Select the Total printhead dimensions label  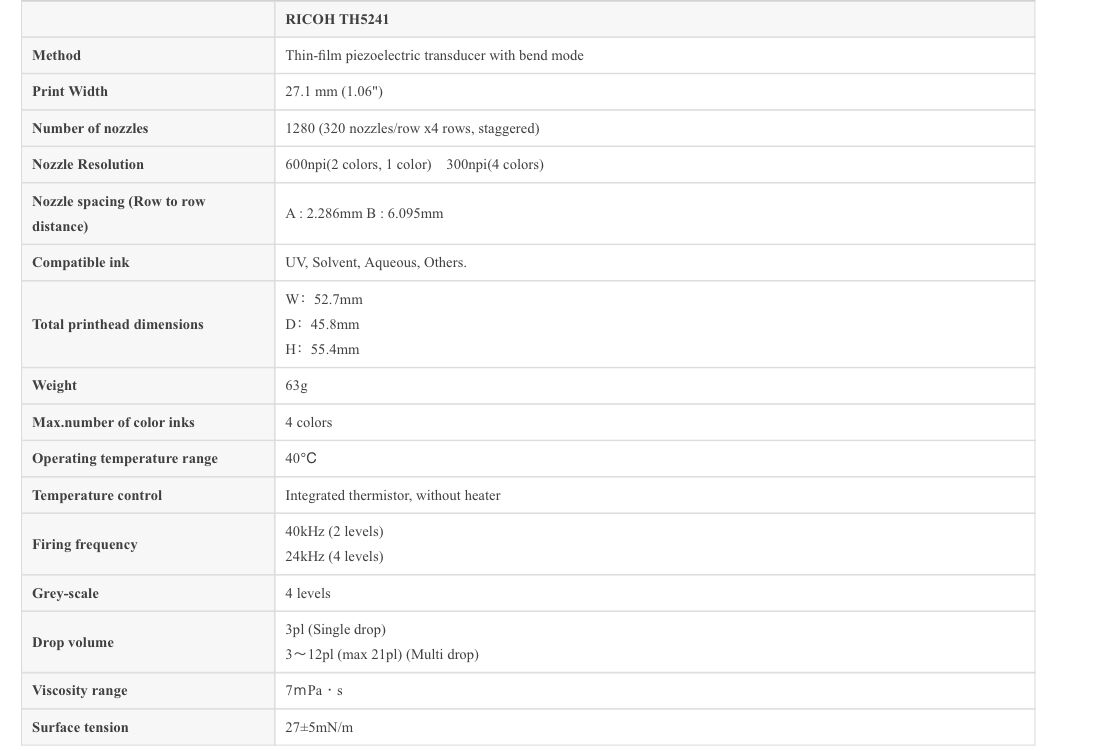(x=118, y=324)
